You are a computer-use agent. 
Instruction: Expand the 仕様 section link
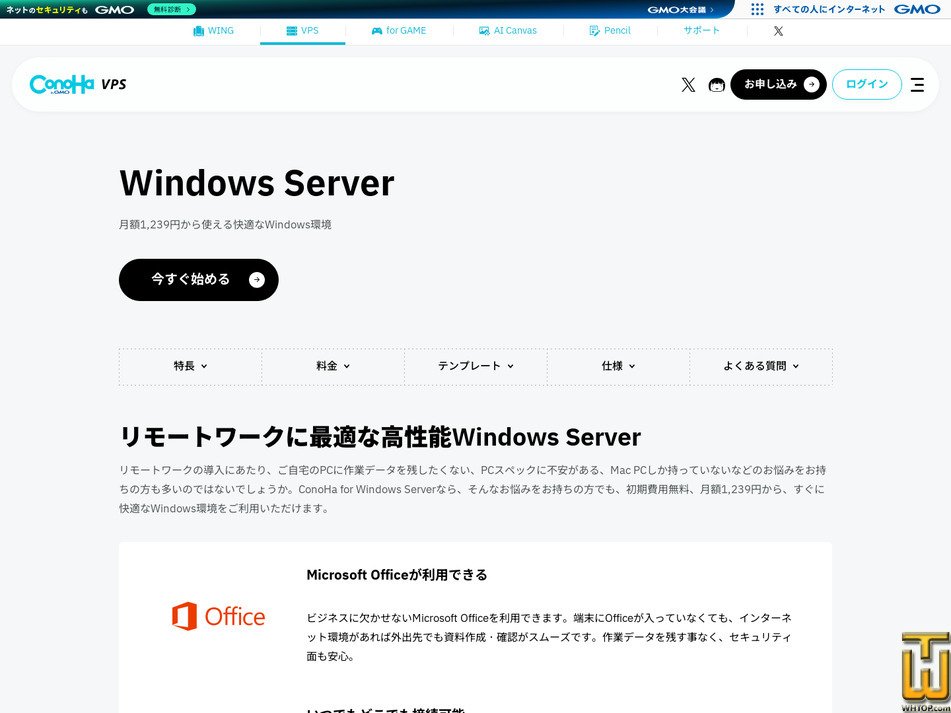(x=618, y=366)
